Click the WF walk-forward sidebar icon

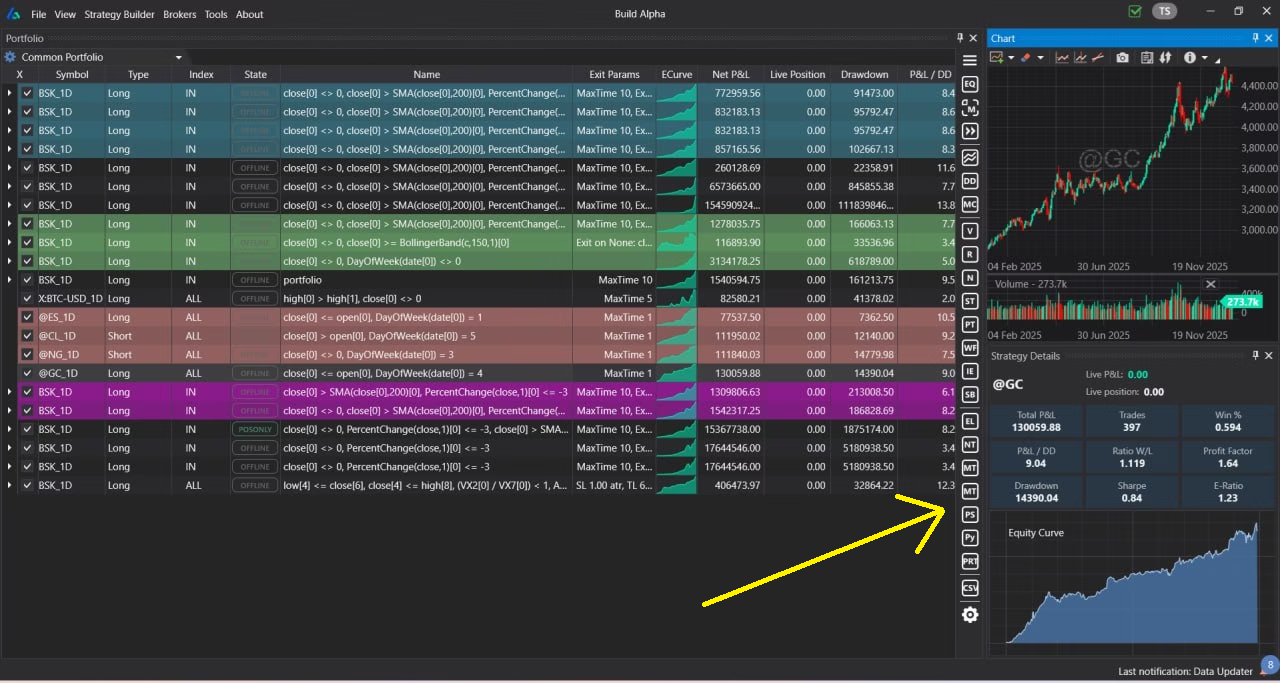(x=969, y=348)
